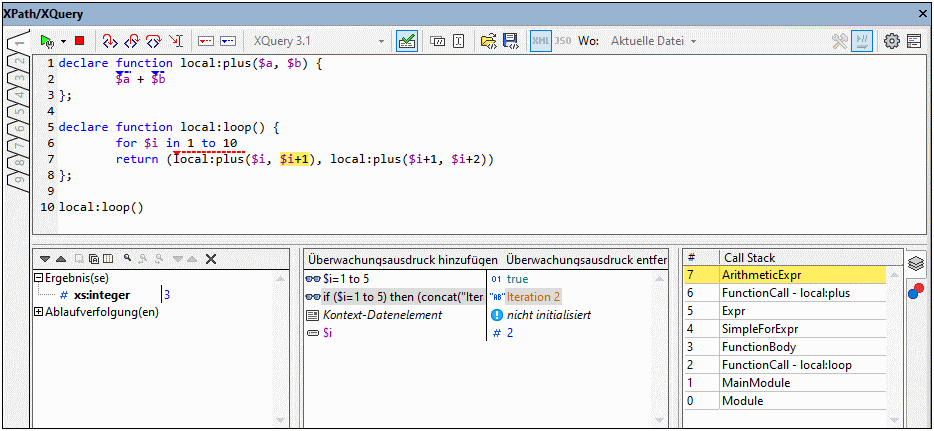Toggle the validate expression checkmark button
Screen dimensions: 934x431
(x=407, y=41)
